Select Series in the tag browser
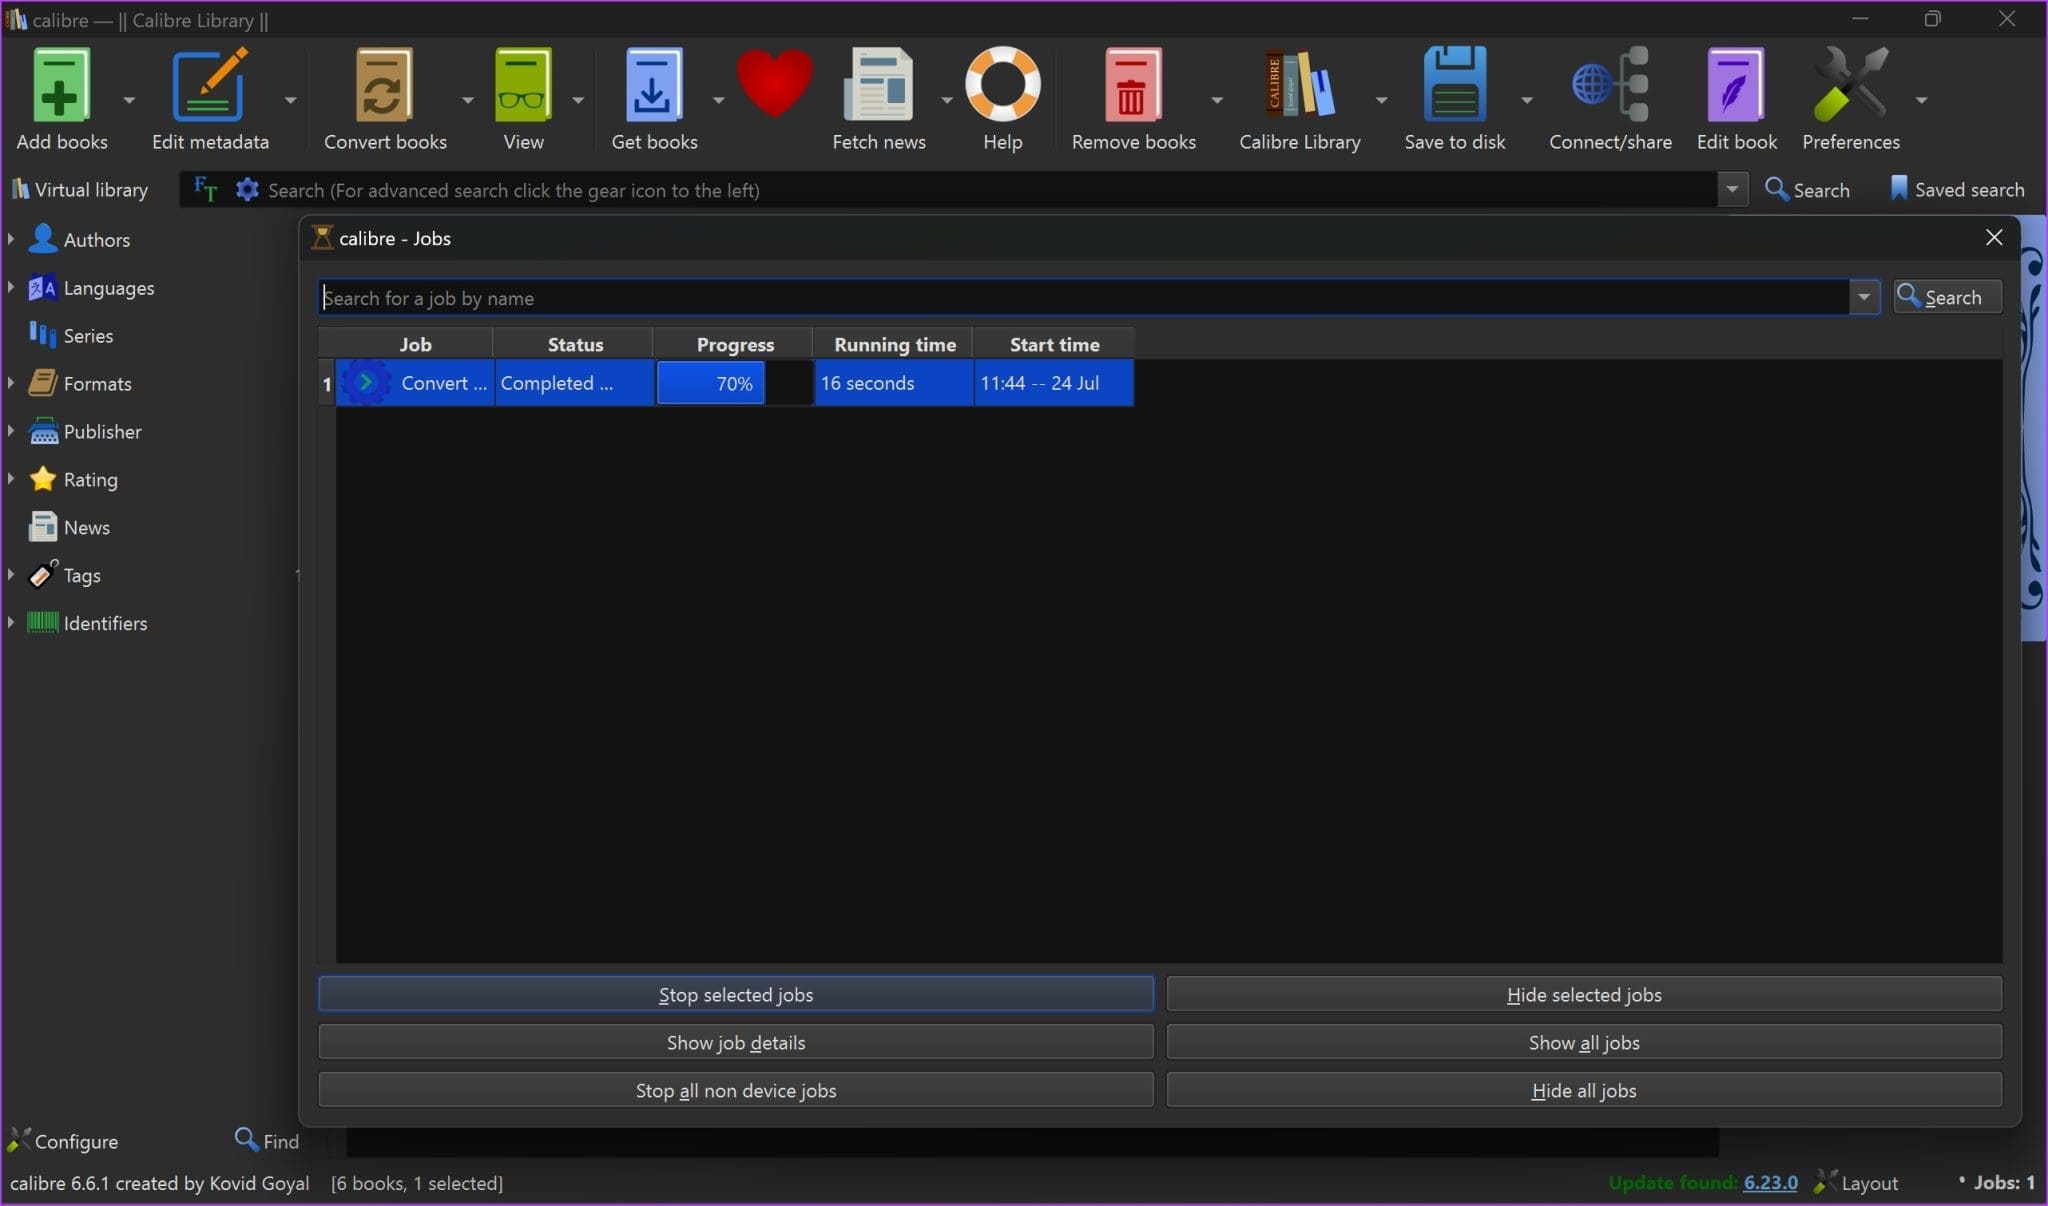Viewport: 2048px width, 1206px height. 88,336
